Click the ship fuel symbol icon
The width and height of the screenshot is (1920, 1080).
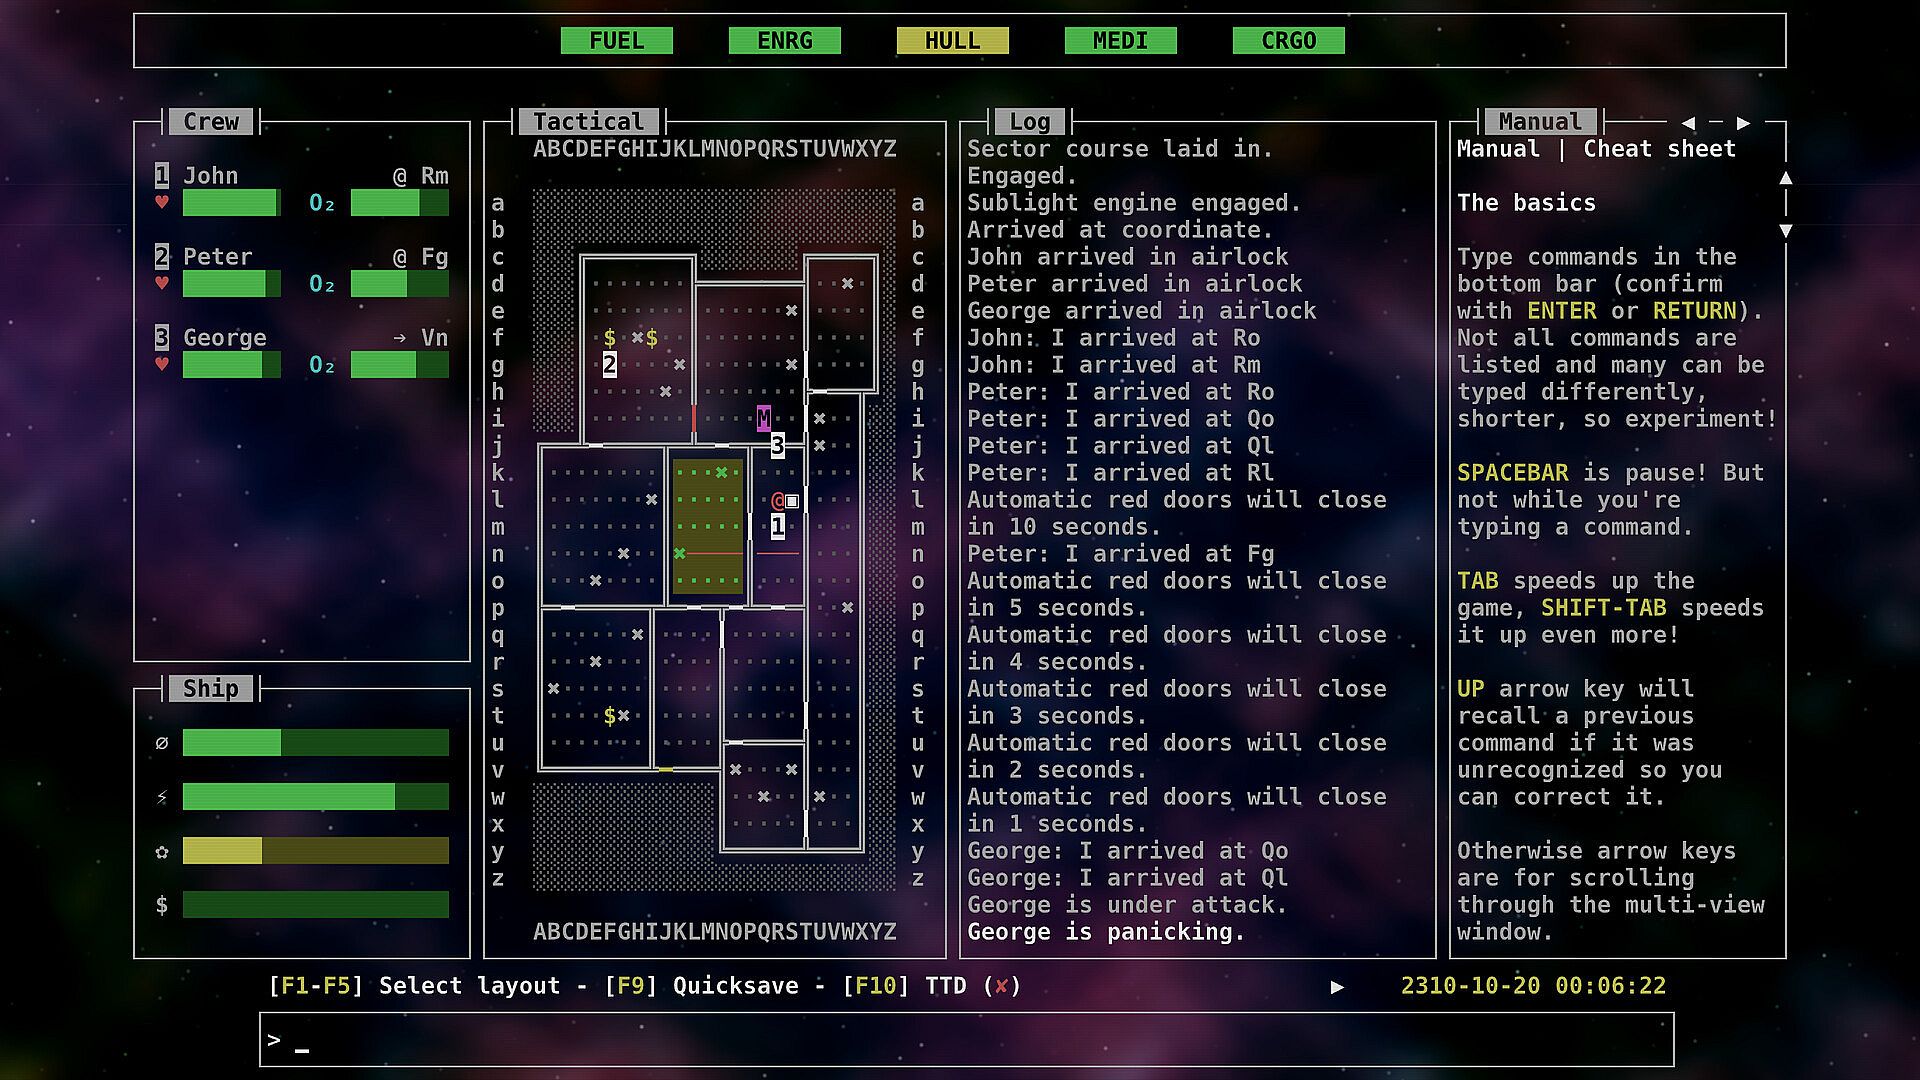pos(162,743)
